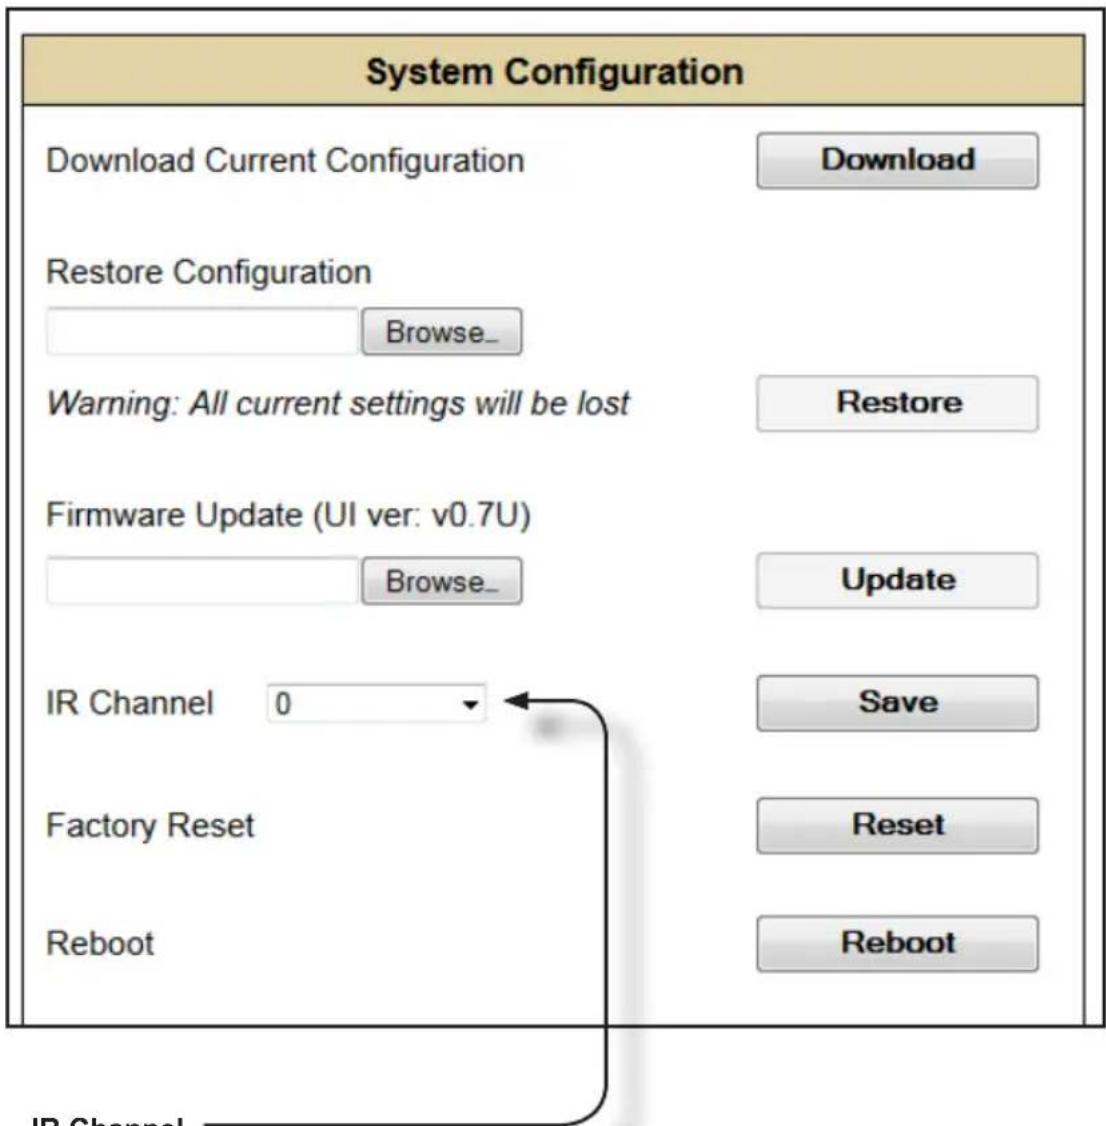Click the 'IR Channel' label beside the dropdown
Viewport: 1106px width, 1126px height.
[x=130, y=703]
